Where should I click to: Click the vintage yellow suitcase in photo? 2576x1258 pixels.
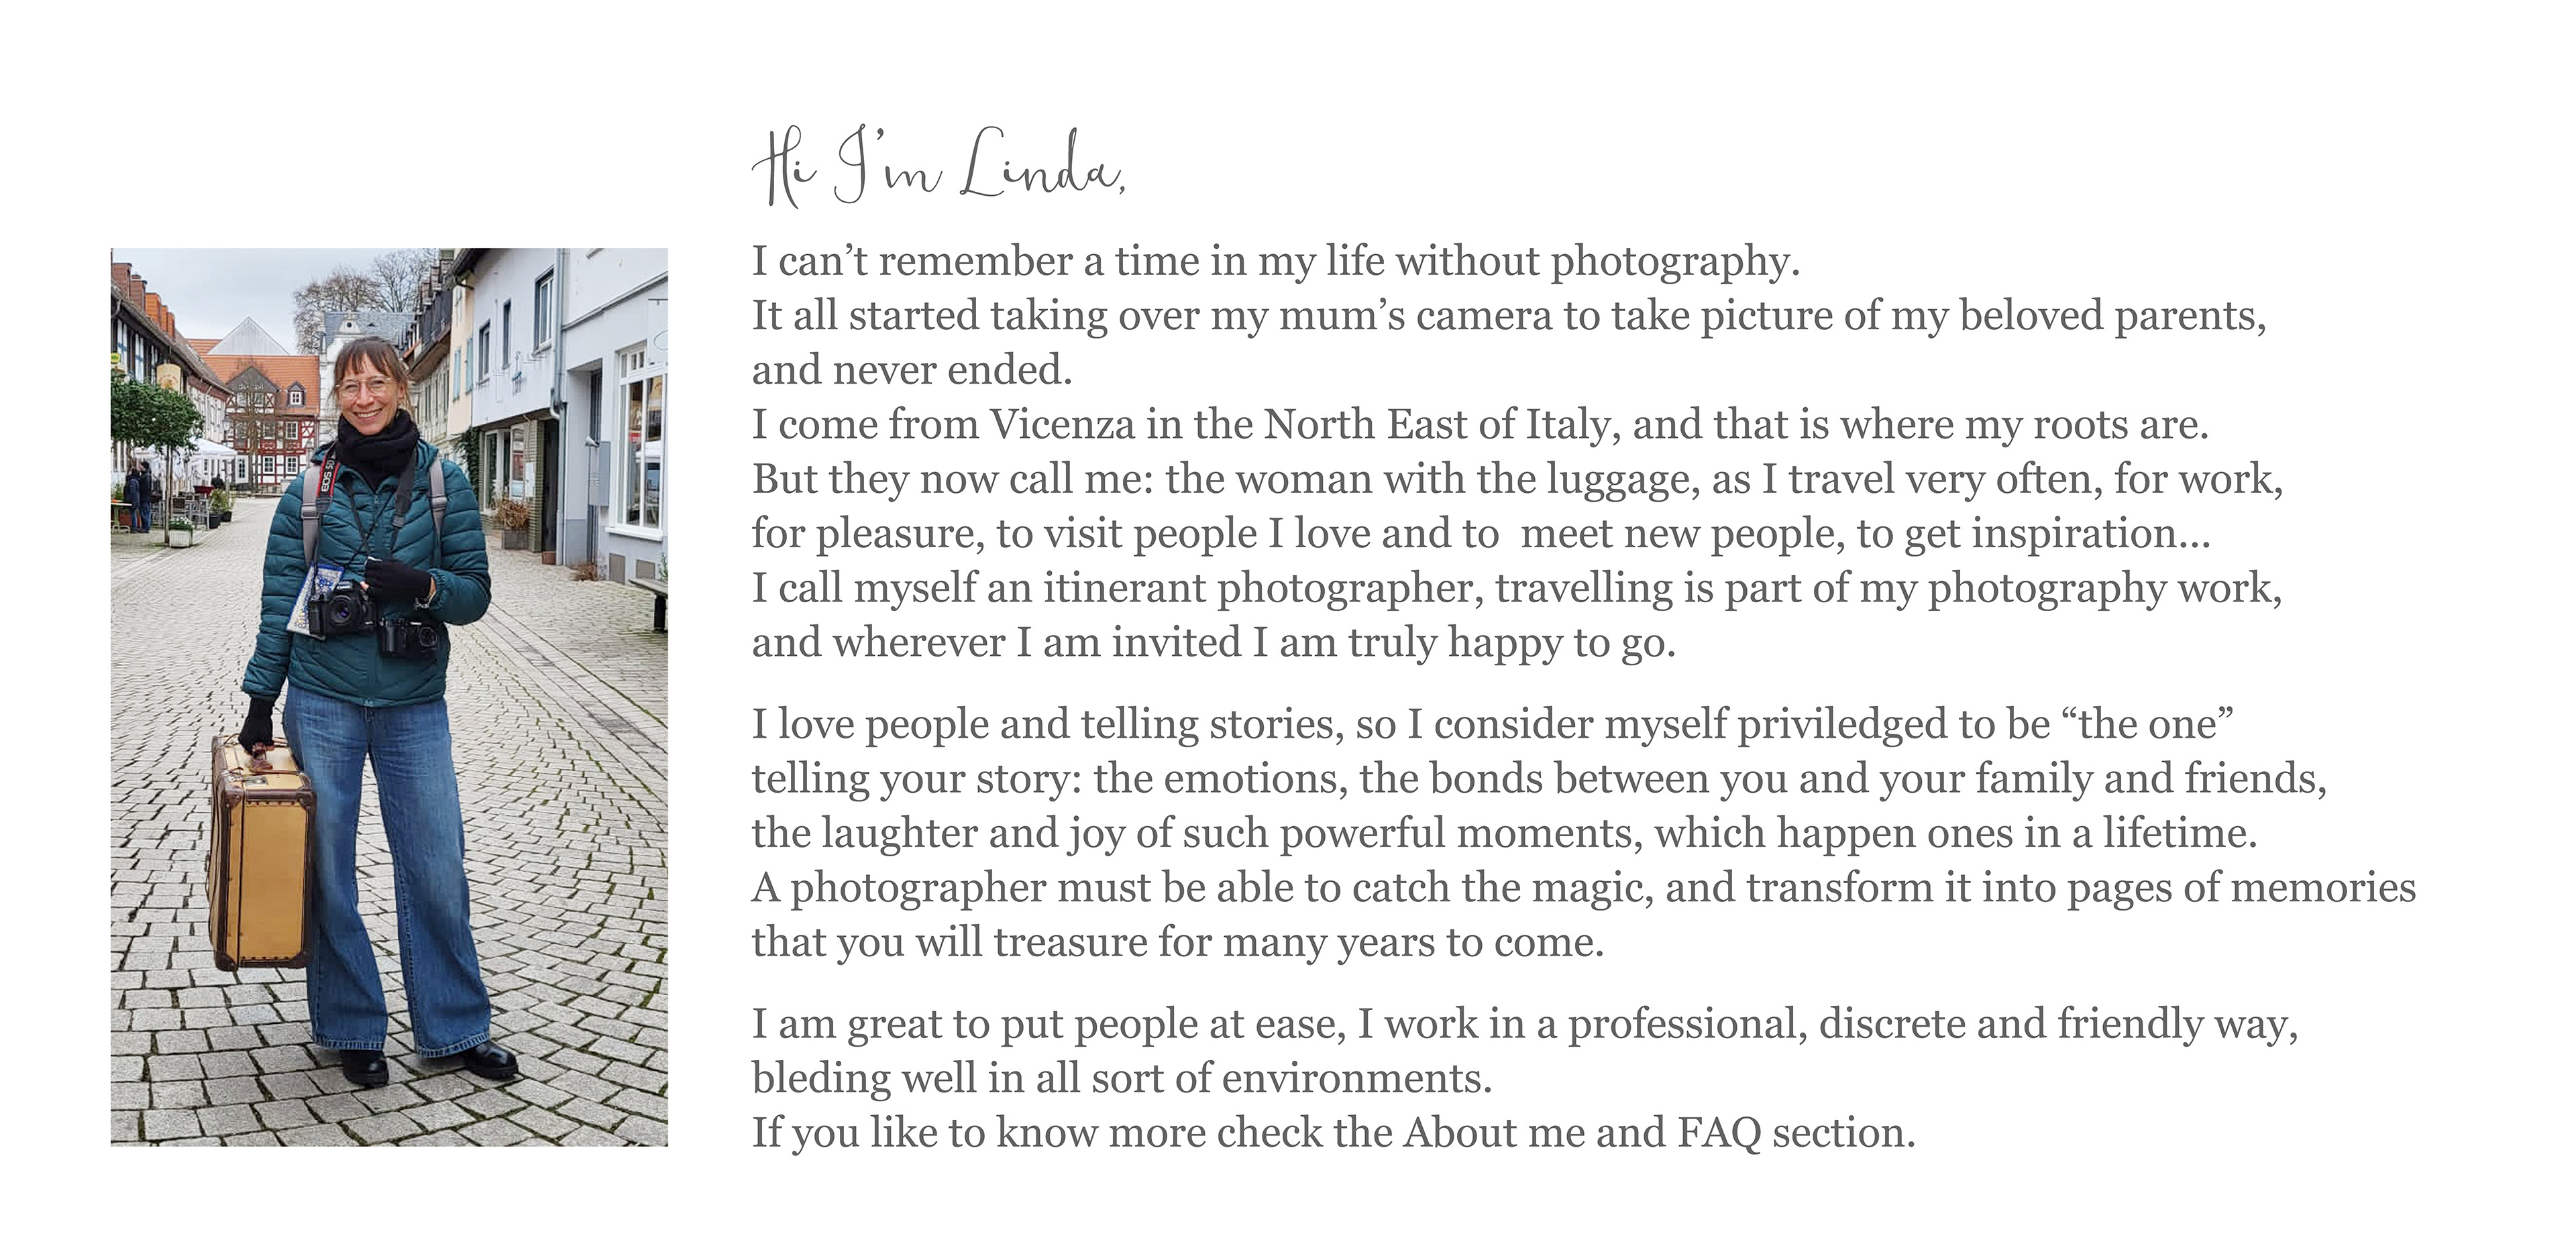pos(261,854)
